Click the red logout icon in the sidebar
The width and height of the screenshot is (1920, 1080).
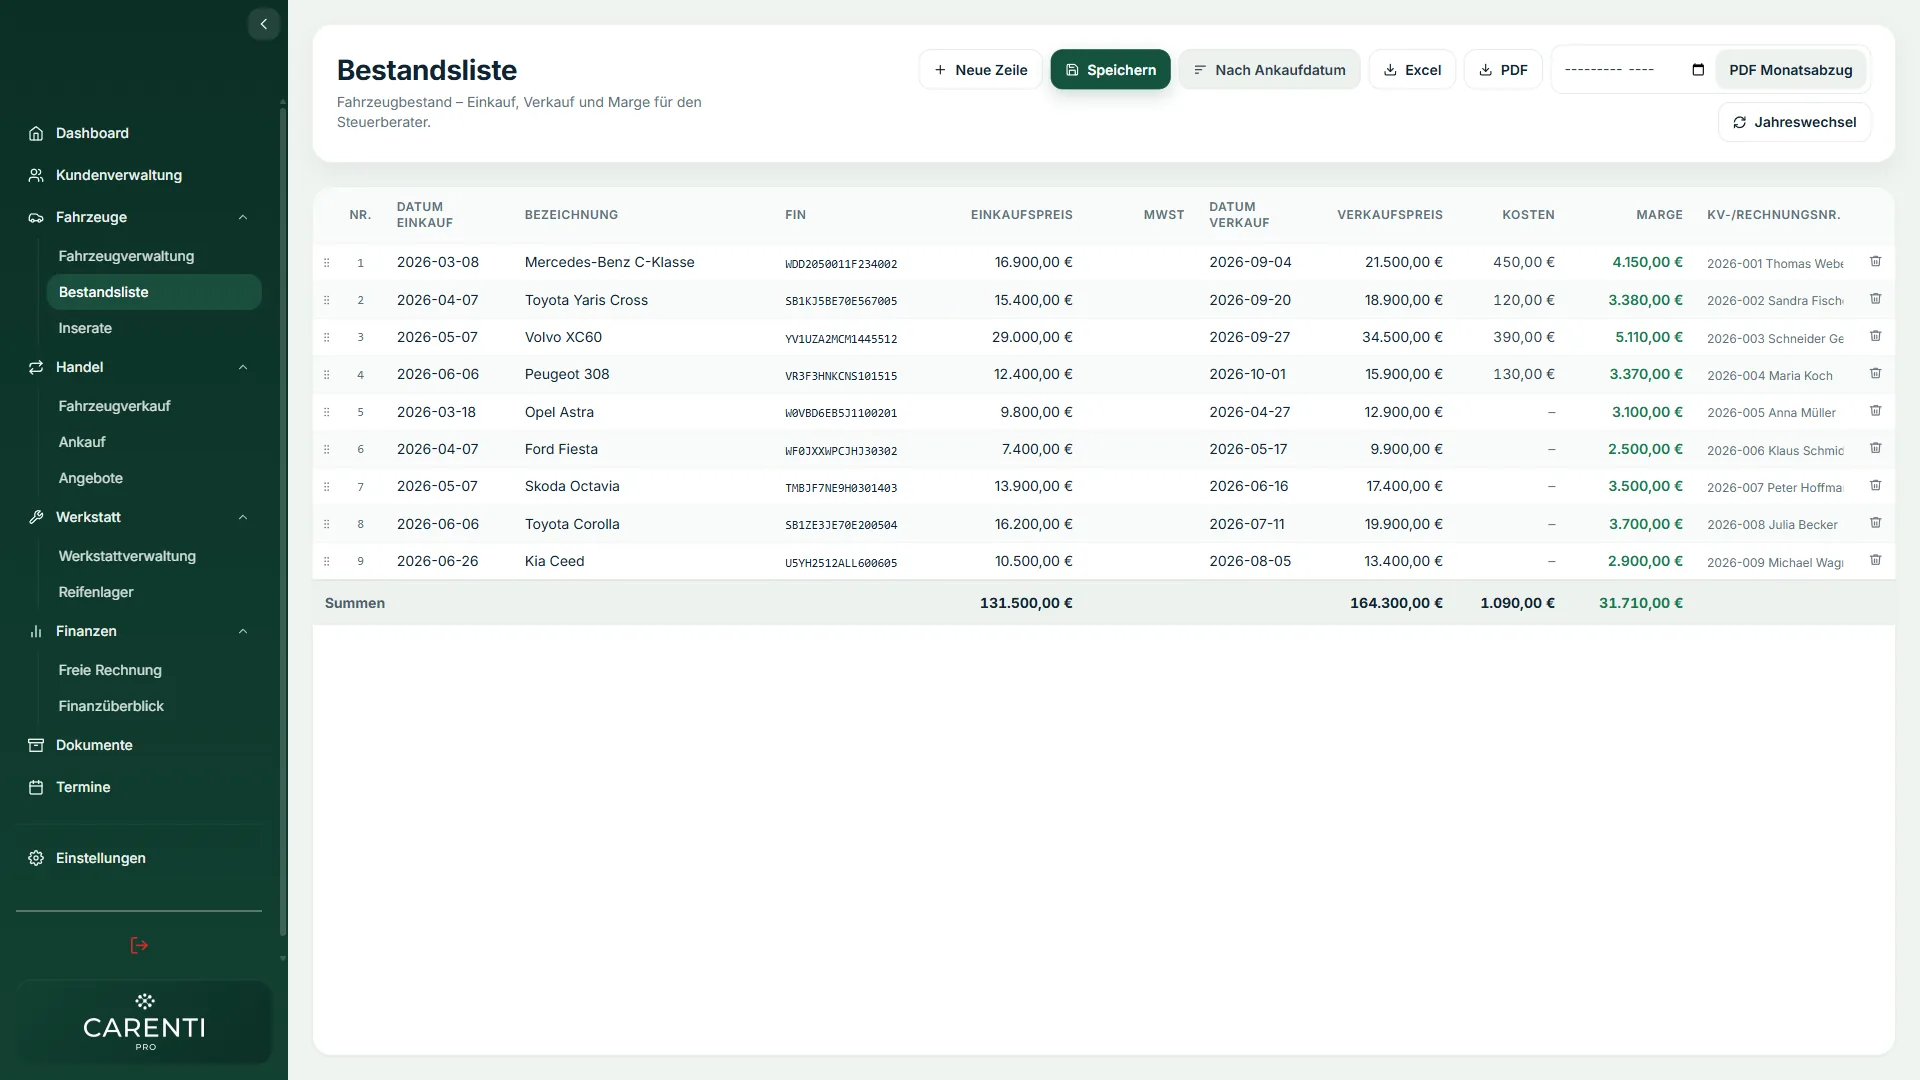tap(139, 946)
